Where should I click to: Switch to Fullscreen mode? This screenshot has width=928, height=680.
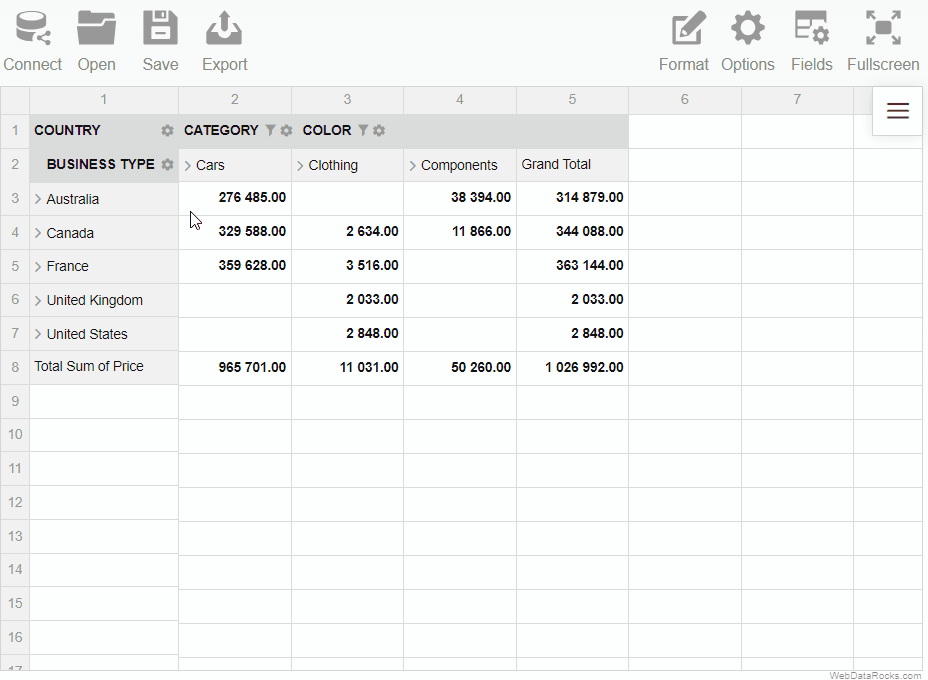pyautogui.click(x=883, y=28)
